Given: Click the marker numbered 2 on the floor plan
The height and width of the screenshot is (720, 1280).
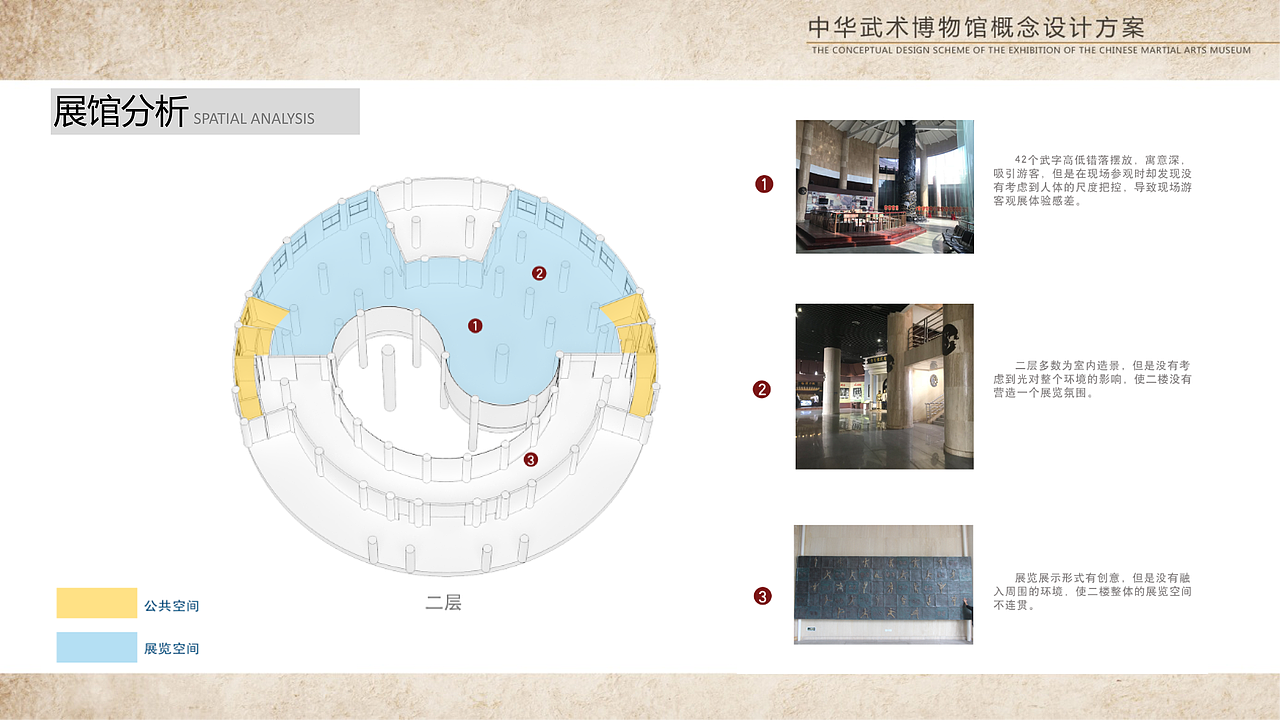Looking at the screenshot, I should [539, 273].
